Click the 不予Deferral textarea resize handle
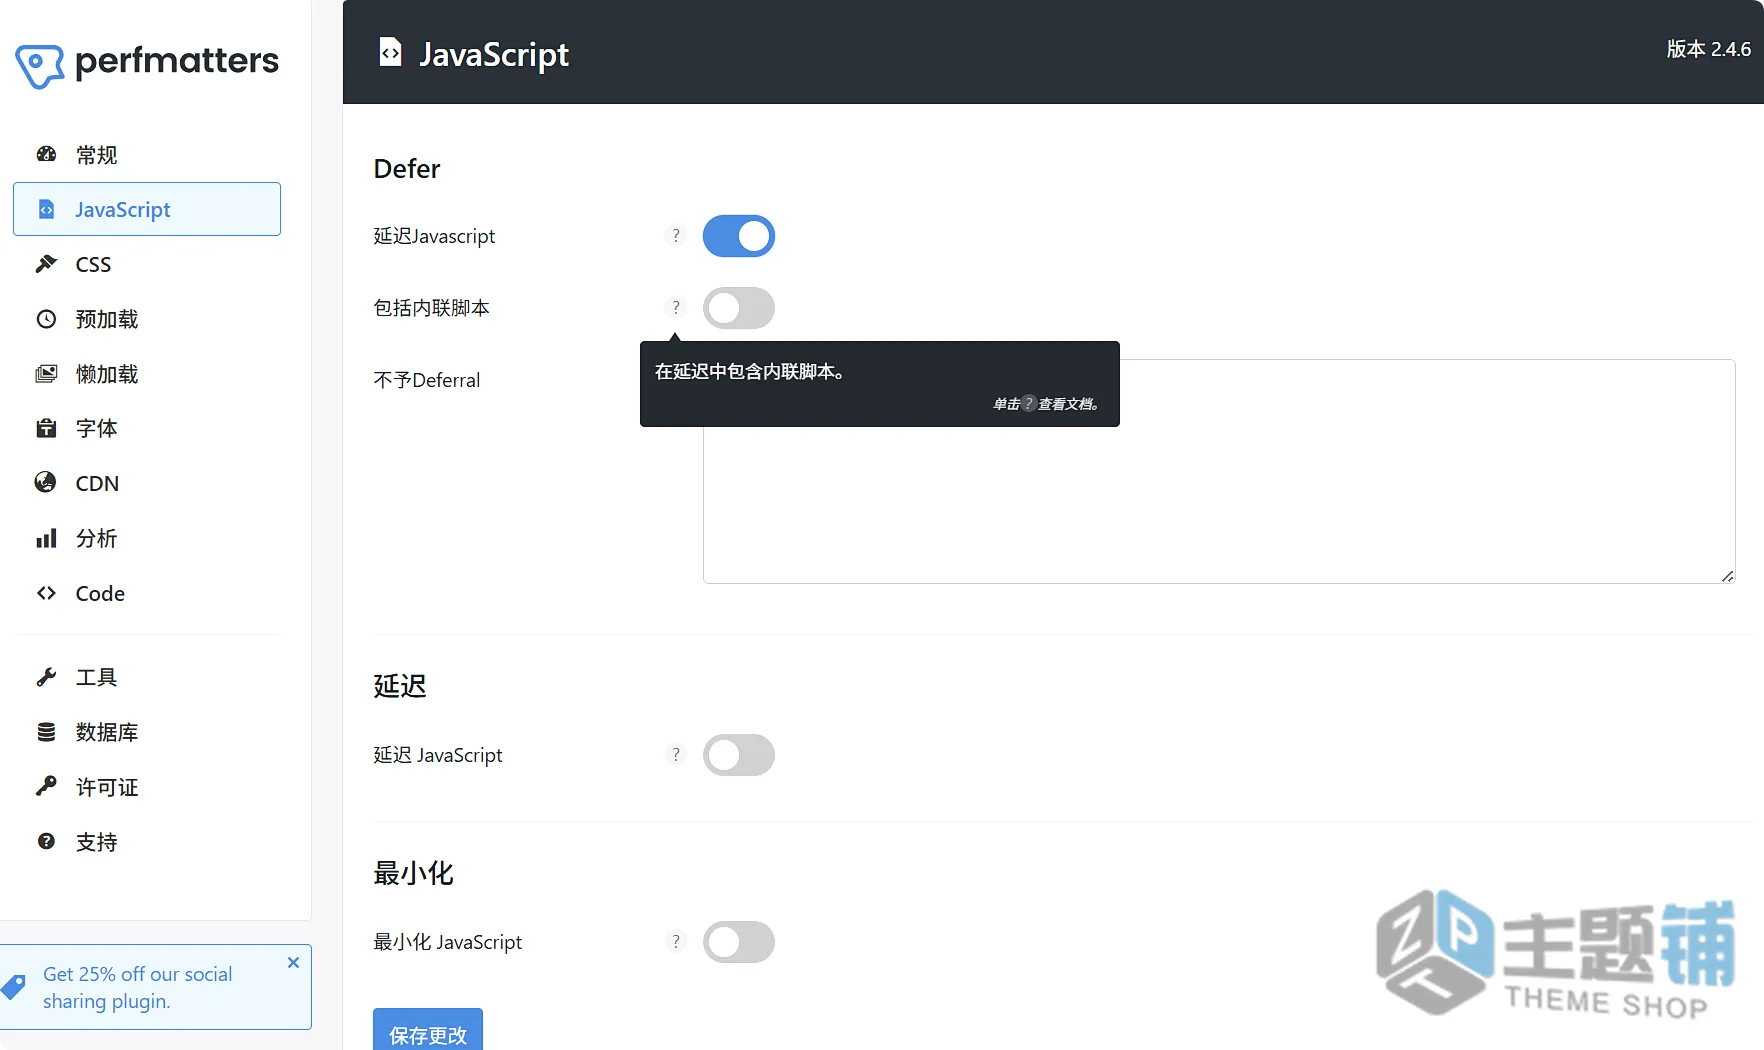The width and height of the screenshot is (1764, 1050). (1727, 576)
